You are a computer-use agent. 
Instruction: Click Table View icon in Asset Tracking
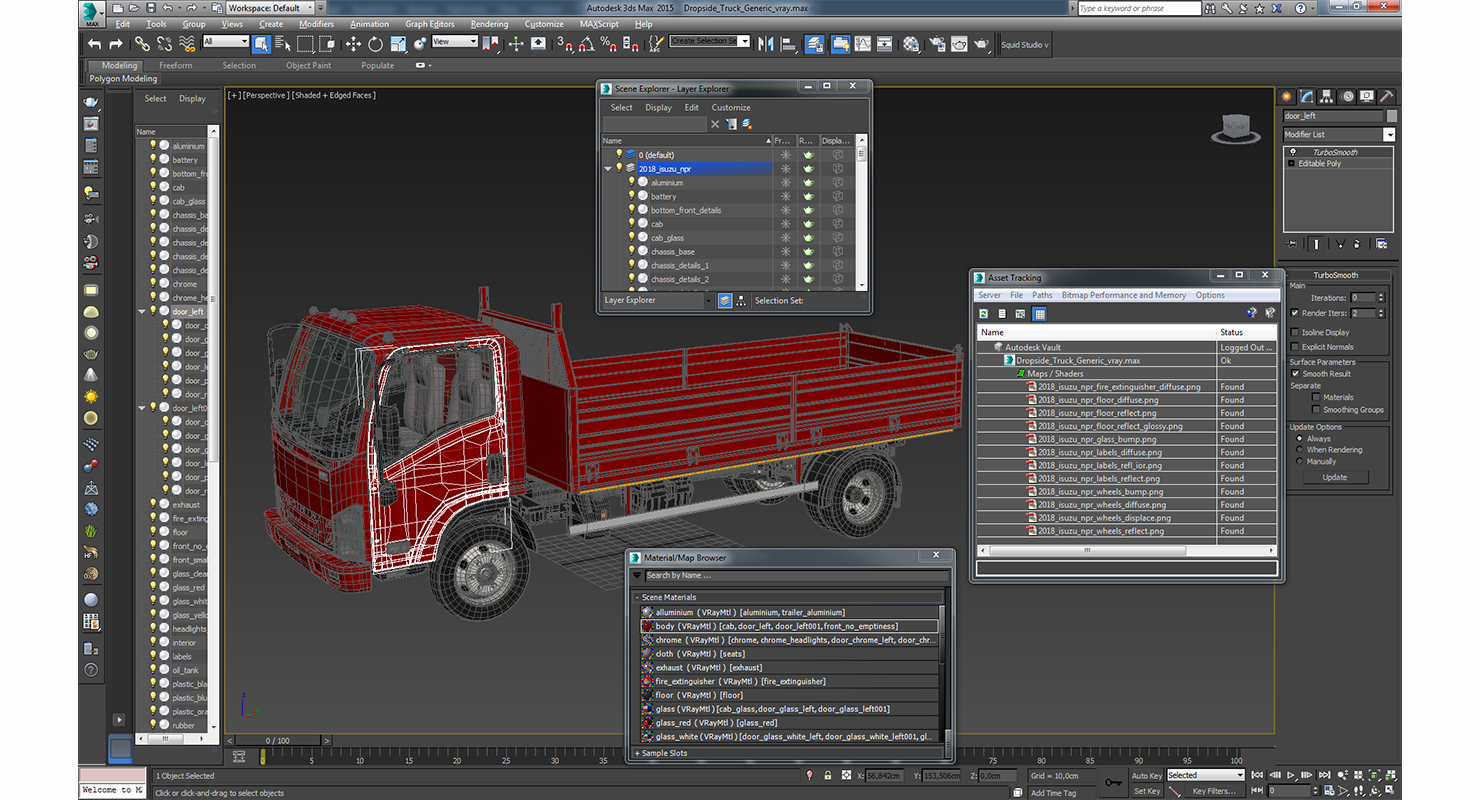pyautogui.click(x=1039, y=314)
